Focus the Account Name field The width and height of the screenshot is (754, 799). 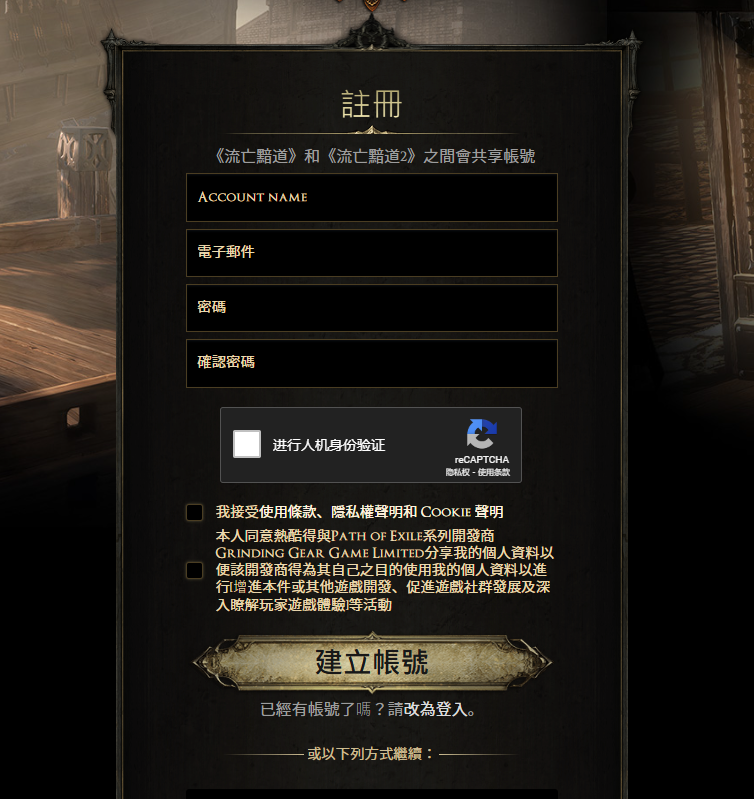click(x=372, y=197)
